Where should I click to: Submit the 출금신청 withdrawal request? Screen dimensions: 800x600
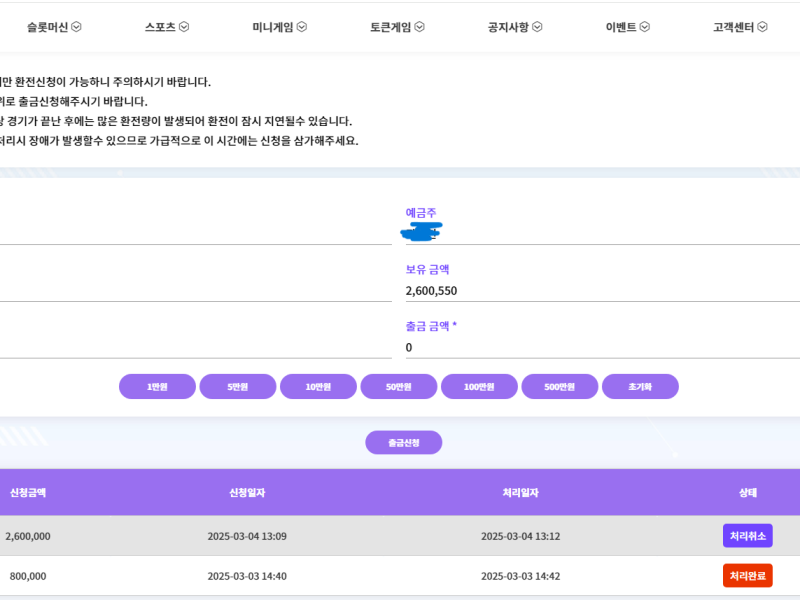(x=403, y=442)
